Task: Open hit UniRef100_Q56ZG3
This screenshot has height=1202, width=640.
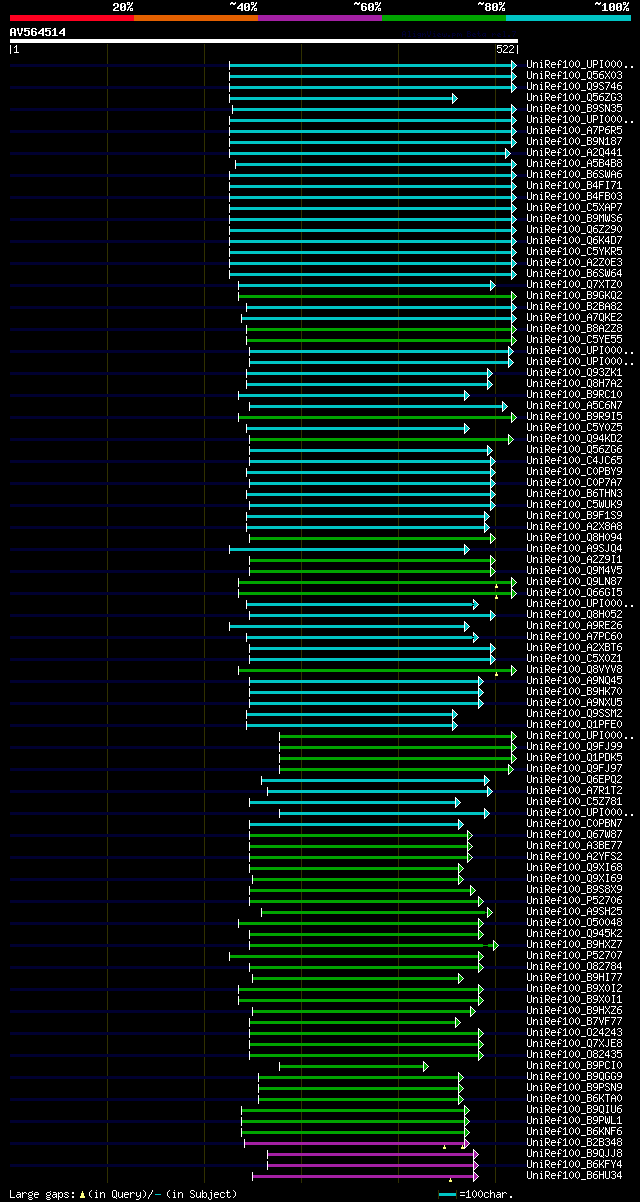Action: 574,97
